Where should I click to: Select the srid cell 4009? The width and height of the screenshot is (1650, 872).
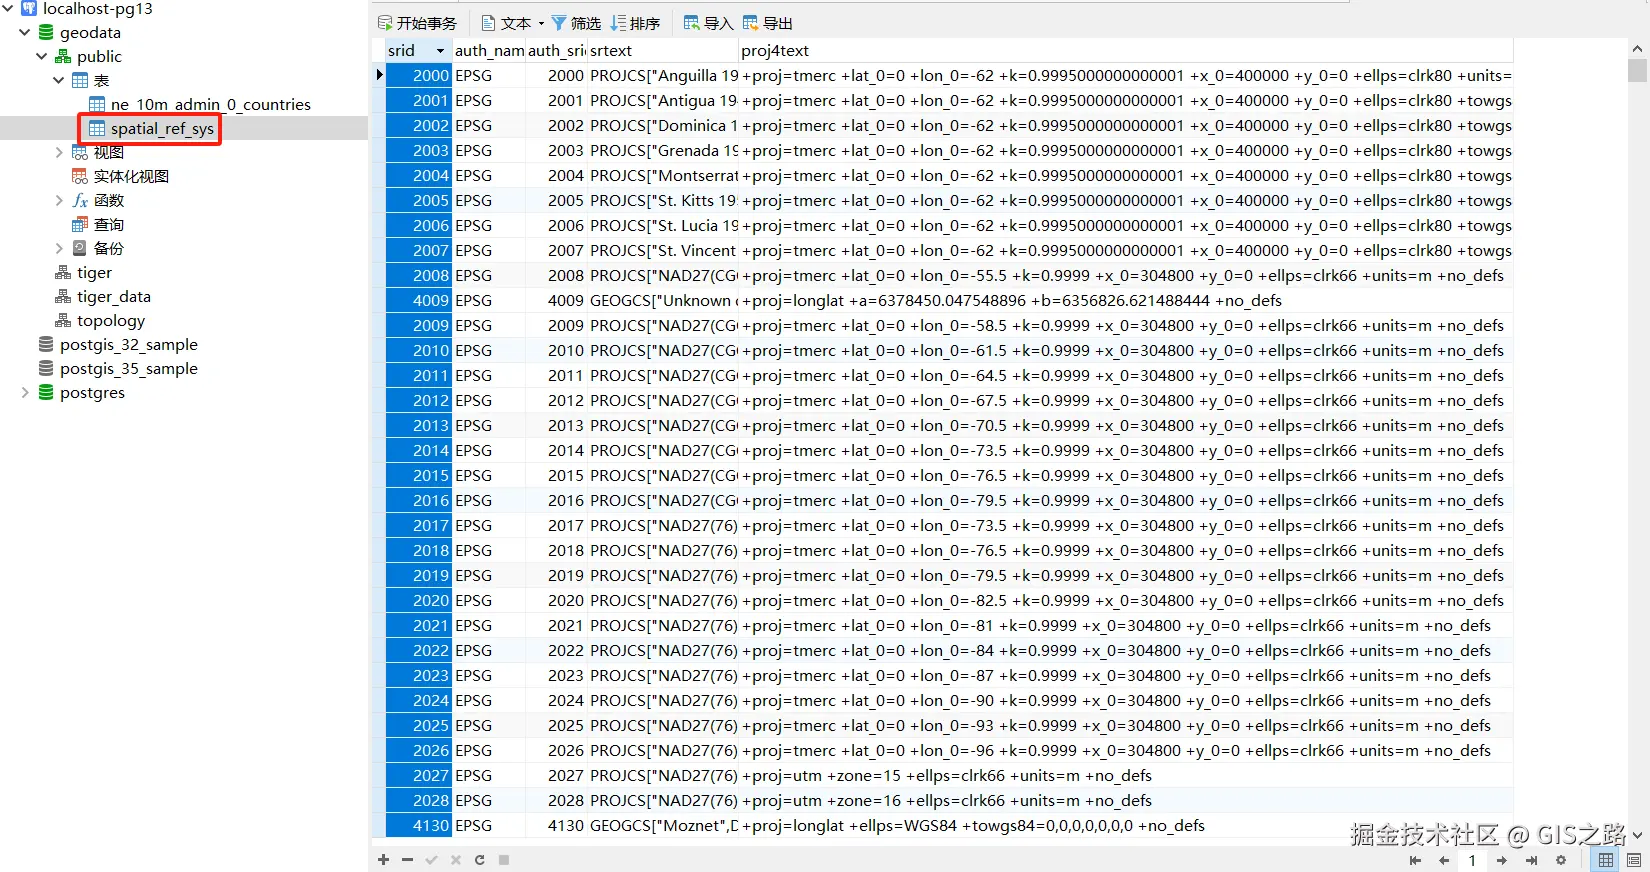[x=419, y=300]
